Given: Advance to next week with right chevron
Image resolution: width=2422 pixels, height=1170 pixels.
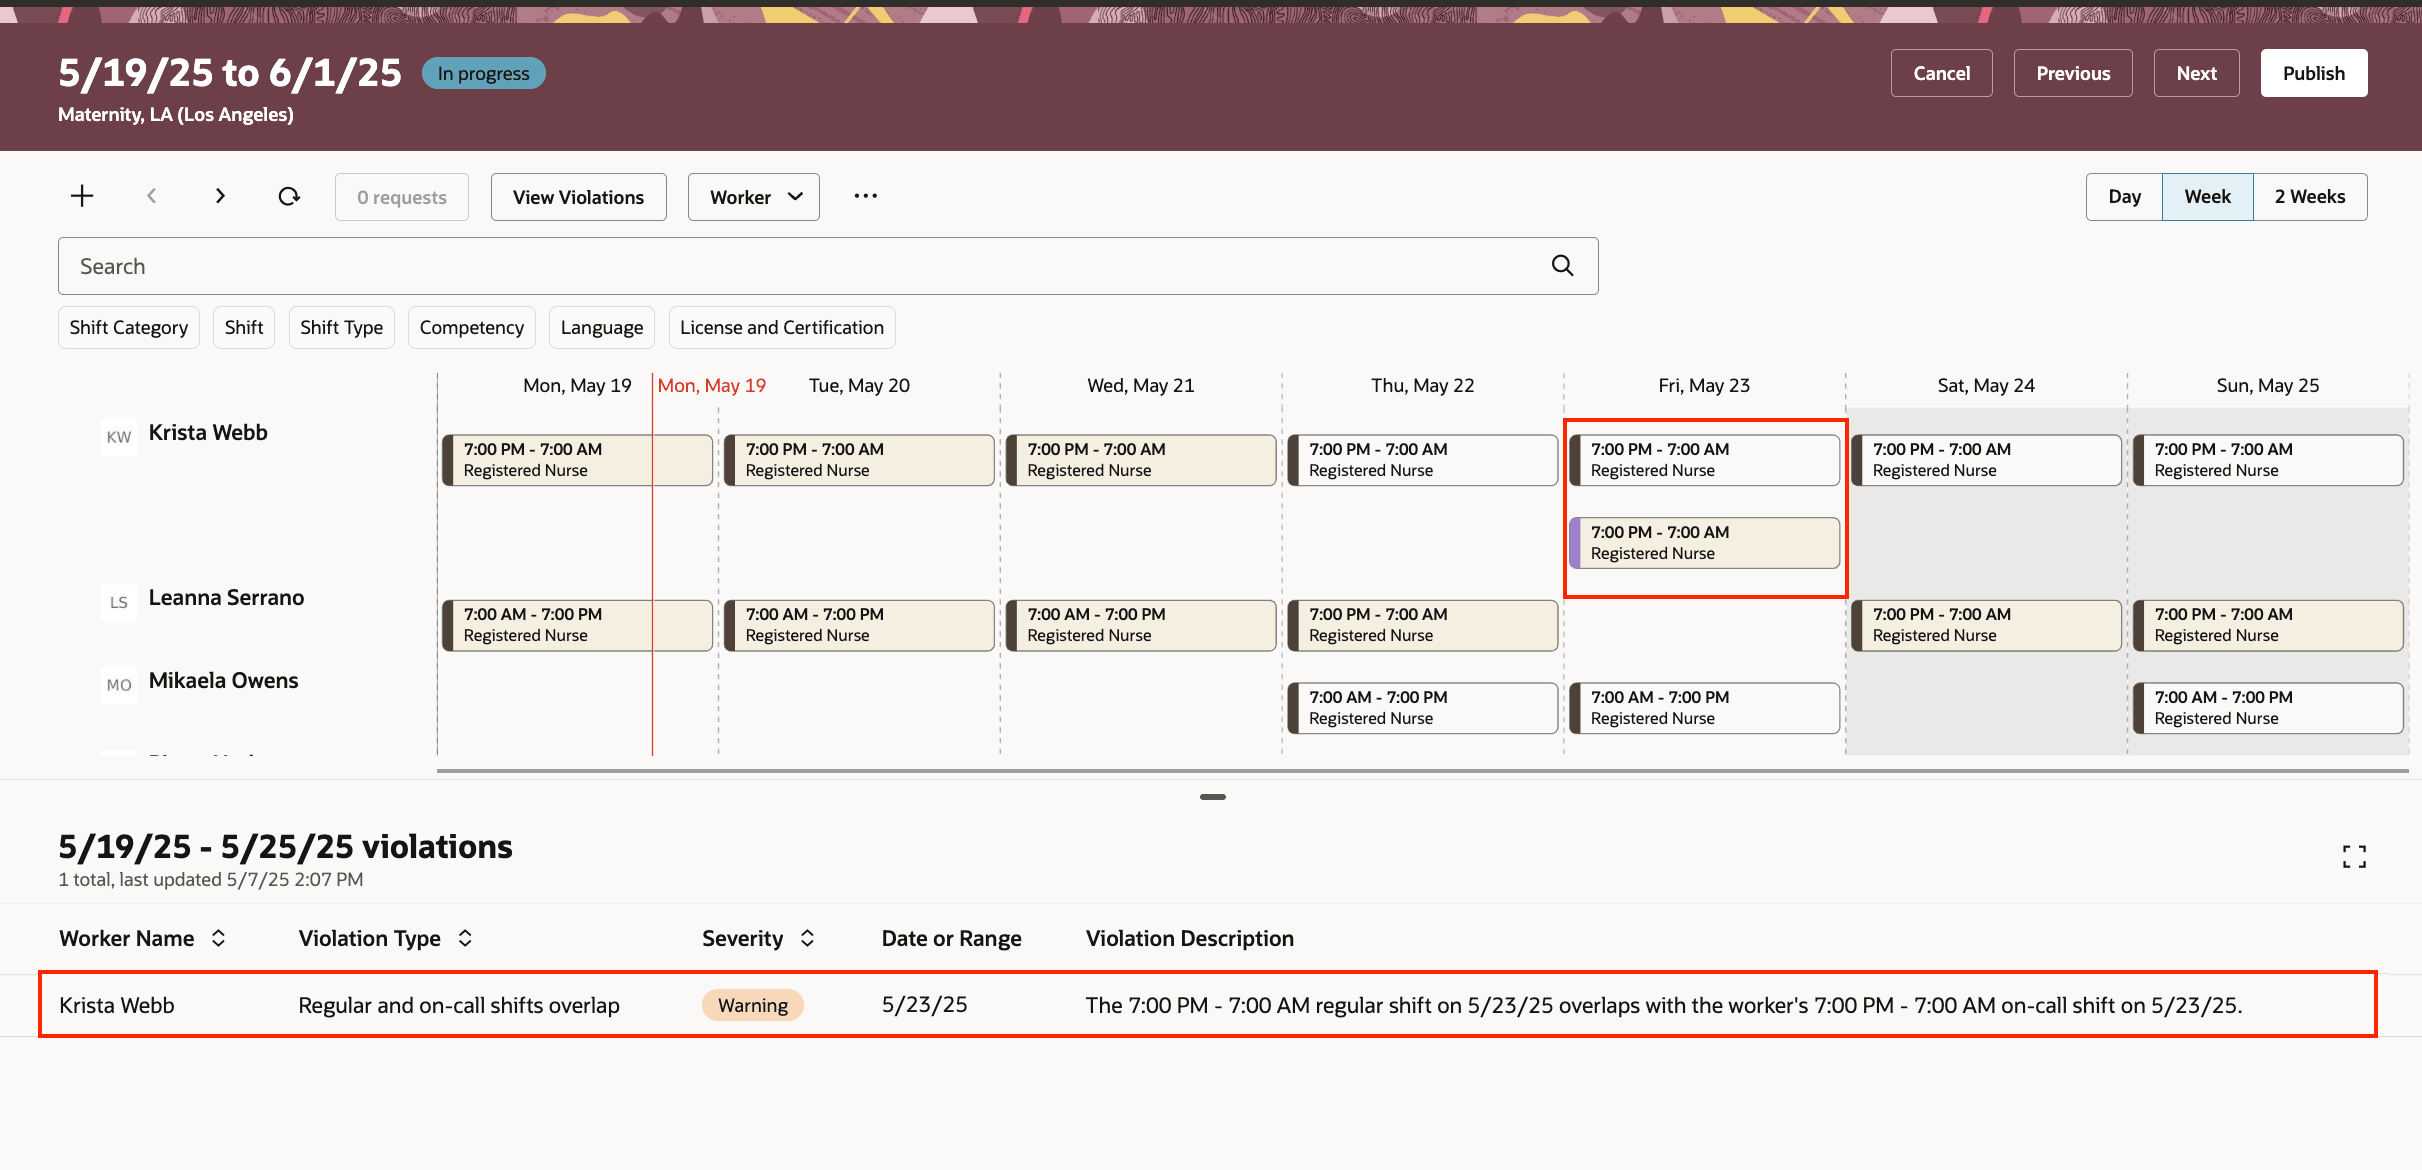Looking at the screenshot, I should tap(220, 196).
